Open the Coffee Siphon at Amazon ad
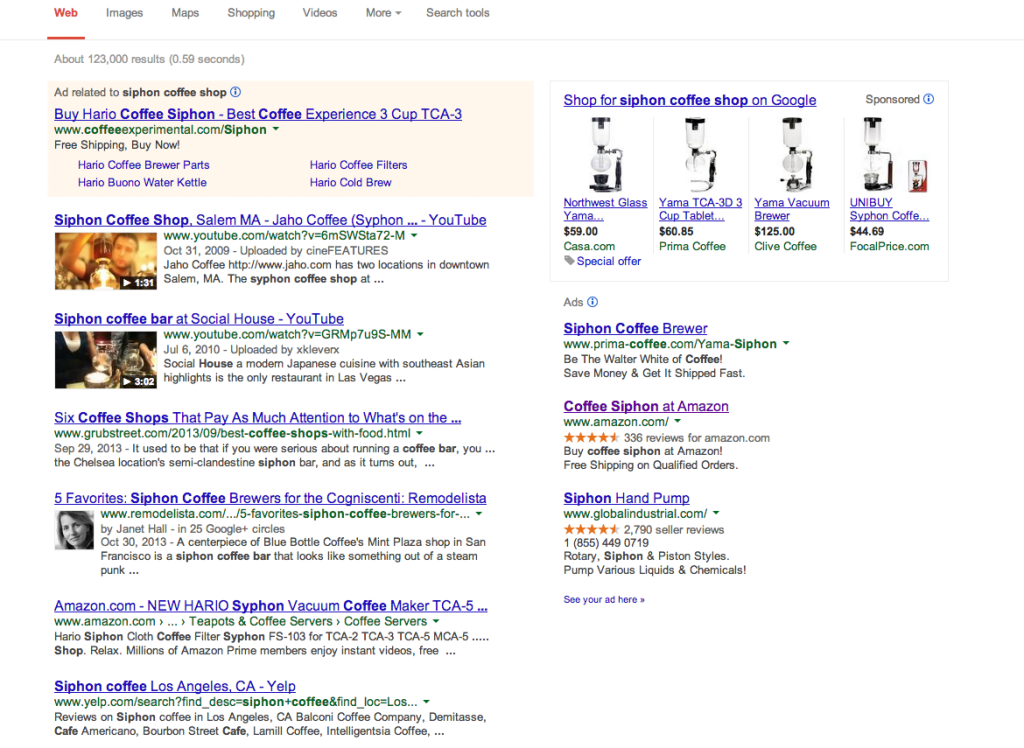 tap(646, 406)
